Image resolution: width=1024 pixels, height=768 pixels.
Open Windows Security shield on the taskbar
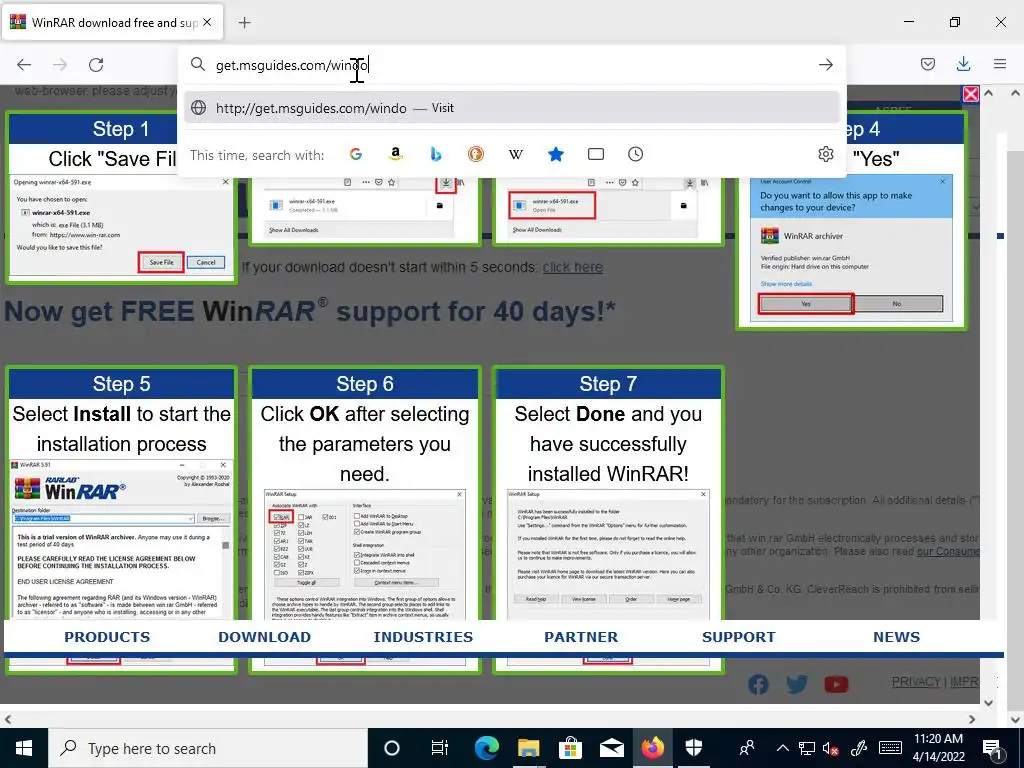pos(694,748)
